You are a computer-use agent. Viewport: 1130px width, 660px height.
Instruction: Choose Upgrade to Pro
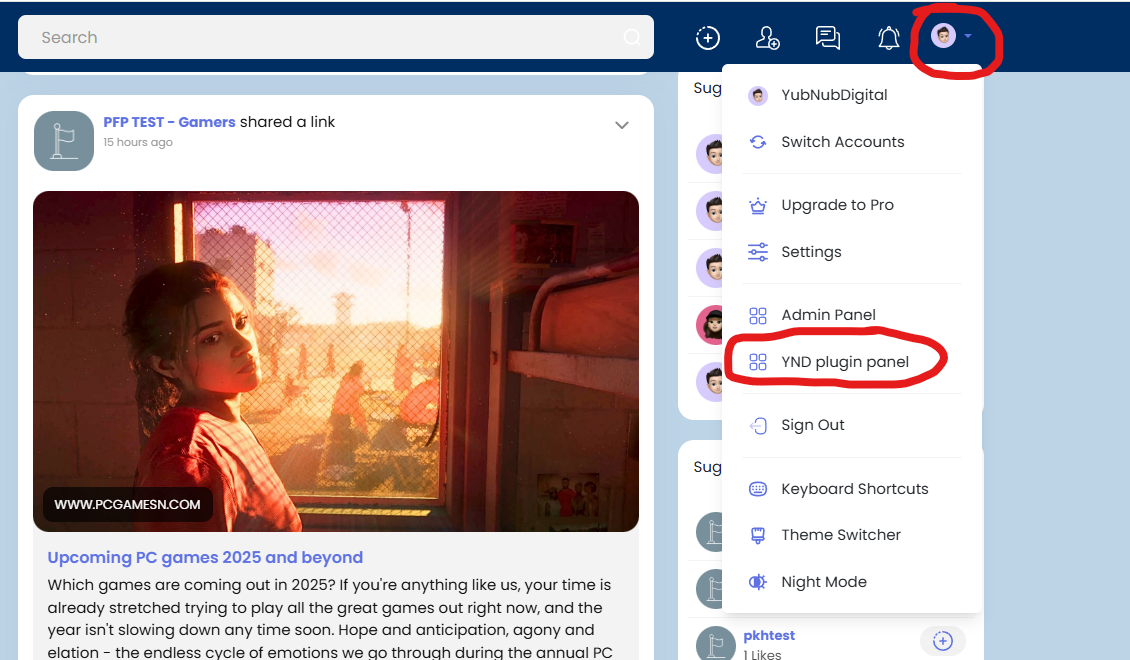(x=852, y=205)
